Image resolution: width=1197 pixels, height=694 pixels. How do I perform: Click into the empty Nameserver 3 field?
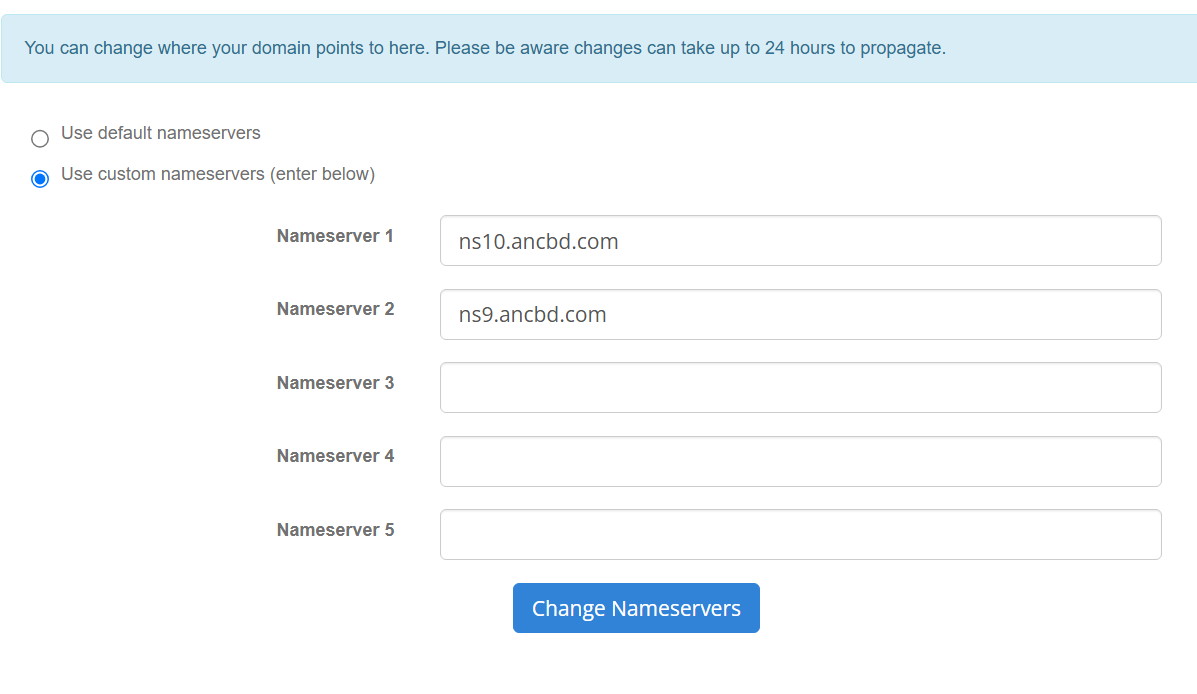point(801,388)
